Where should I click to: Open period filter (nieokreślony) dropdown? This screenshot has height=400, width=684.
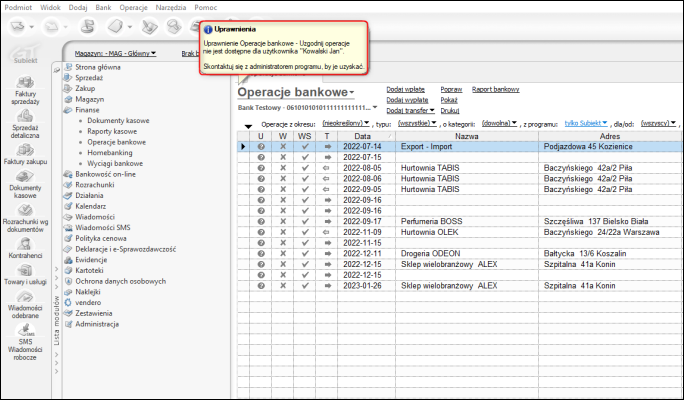346,123
